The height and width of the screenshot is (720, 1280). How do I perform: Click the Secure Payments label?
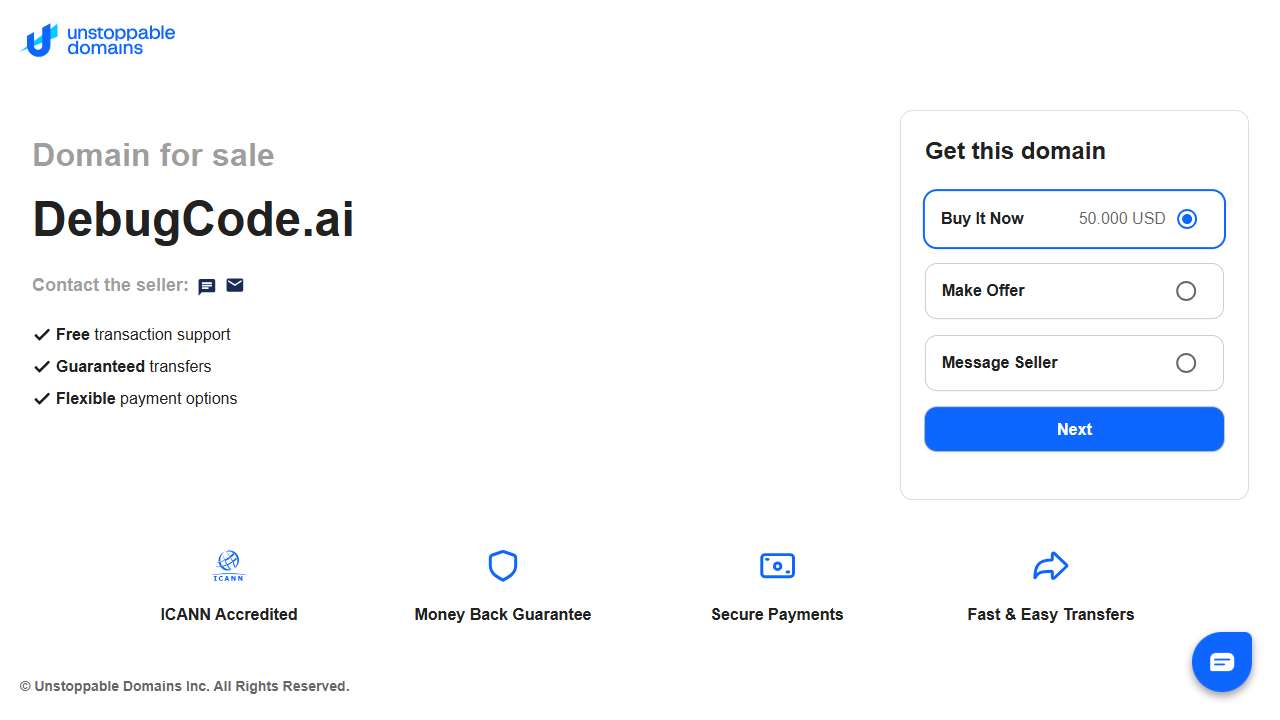[777, 614]
